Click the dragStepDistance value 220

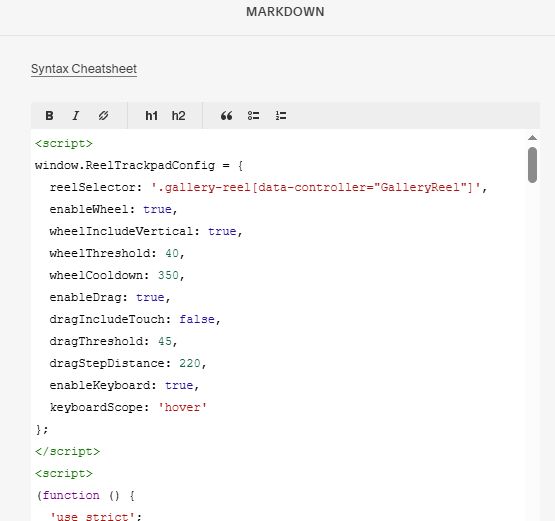[190, 363]
